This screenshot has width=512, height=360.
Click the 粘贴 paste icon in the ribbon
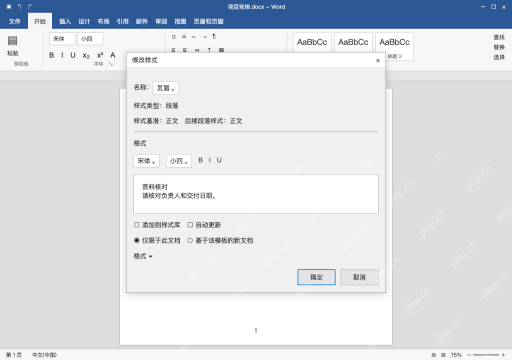(13, 41)
